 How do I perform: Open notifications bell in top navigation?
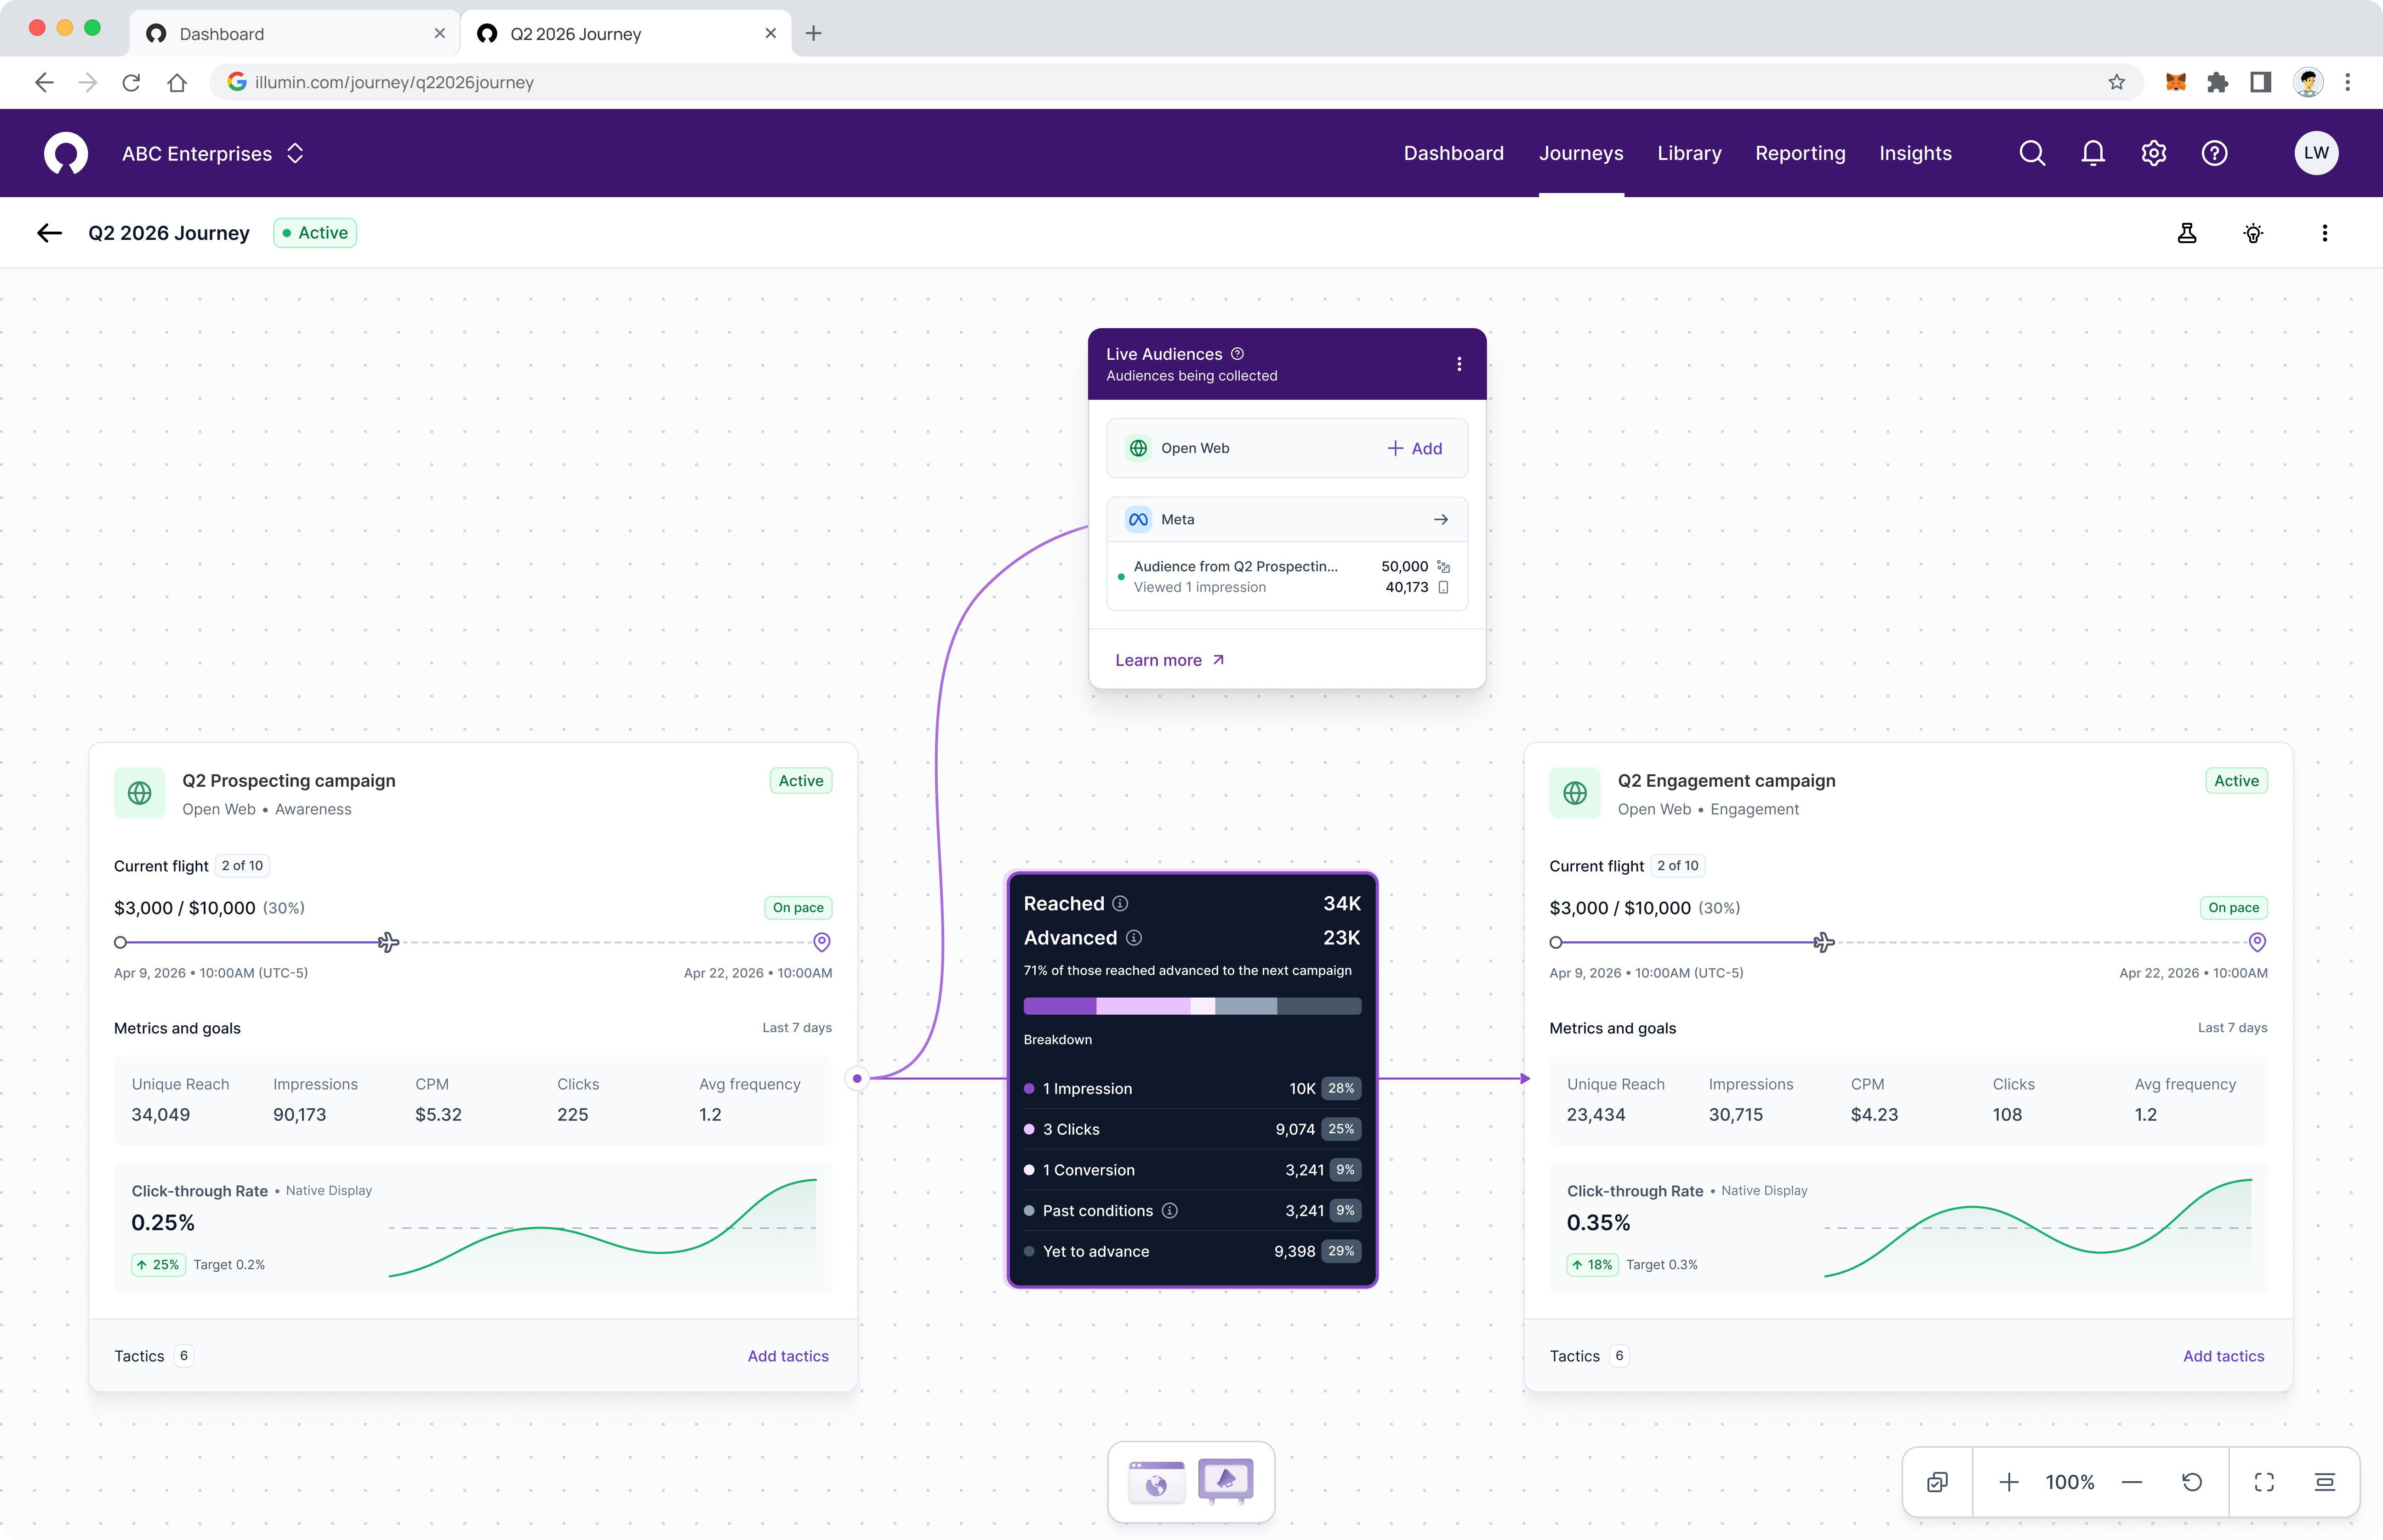tap(2092, 153)
